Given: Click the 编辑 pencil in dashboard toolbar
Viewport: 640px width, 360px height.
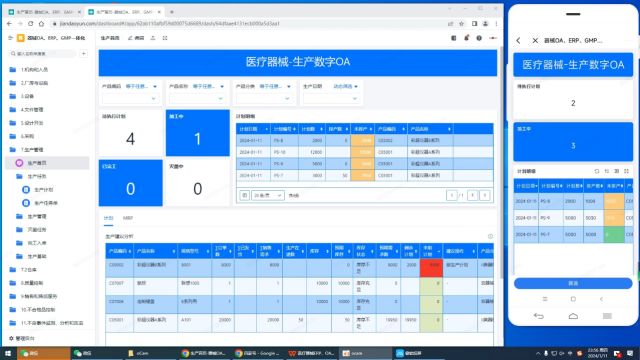Looking at the screenshot, I should pos(136,38).
